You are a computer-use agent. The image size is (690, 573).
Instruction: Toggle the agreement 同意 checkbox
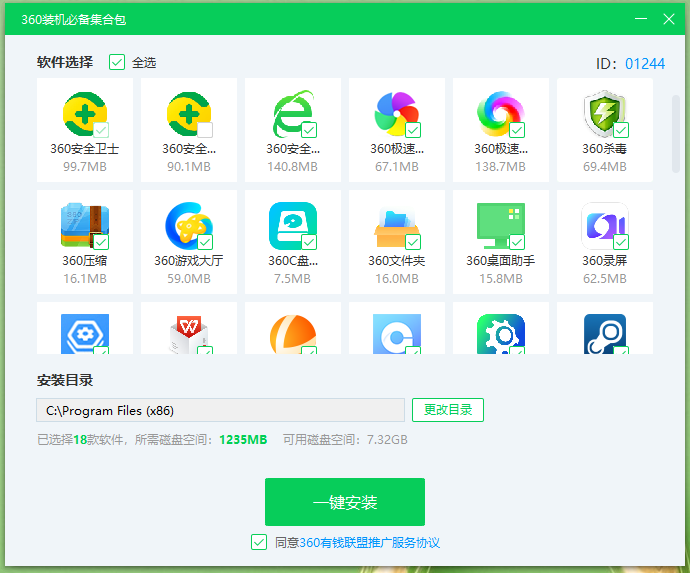pyautogui.click(x=259, y=542)
